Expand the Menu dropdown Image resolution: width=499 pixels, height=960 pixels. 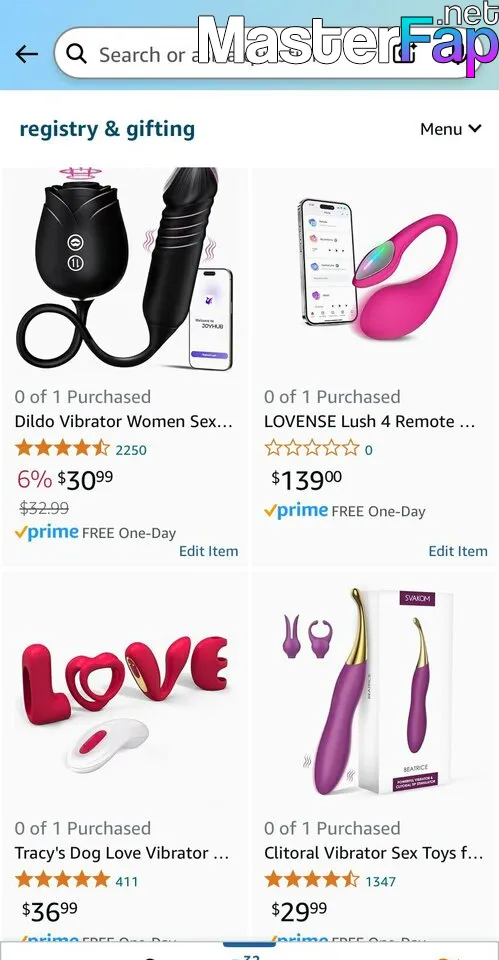451,129
